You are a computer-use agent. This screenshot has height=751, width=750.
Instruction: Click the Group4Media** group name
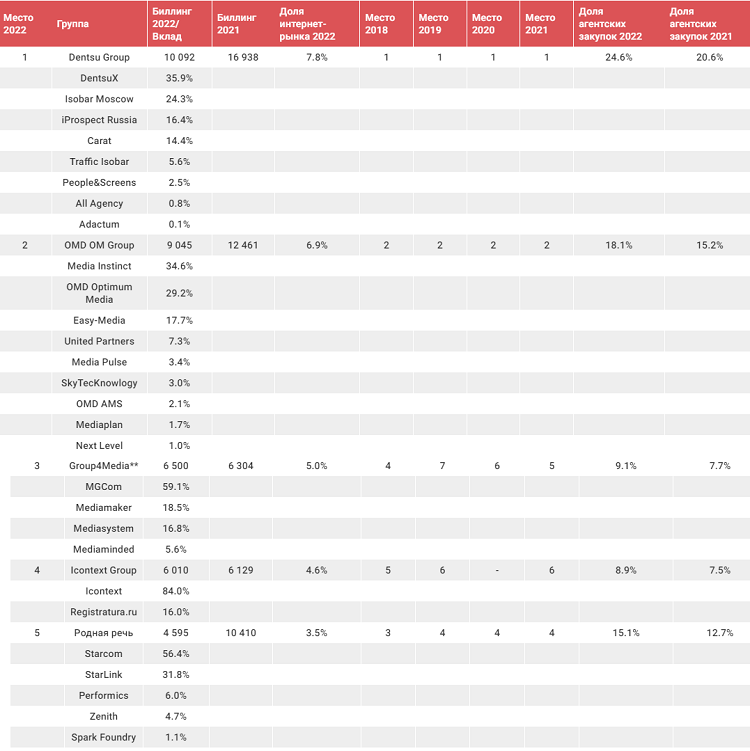click(x=103, y=466)
